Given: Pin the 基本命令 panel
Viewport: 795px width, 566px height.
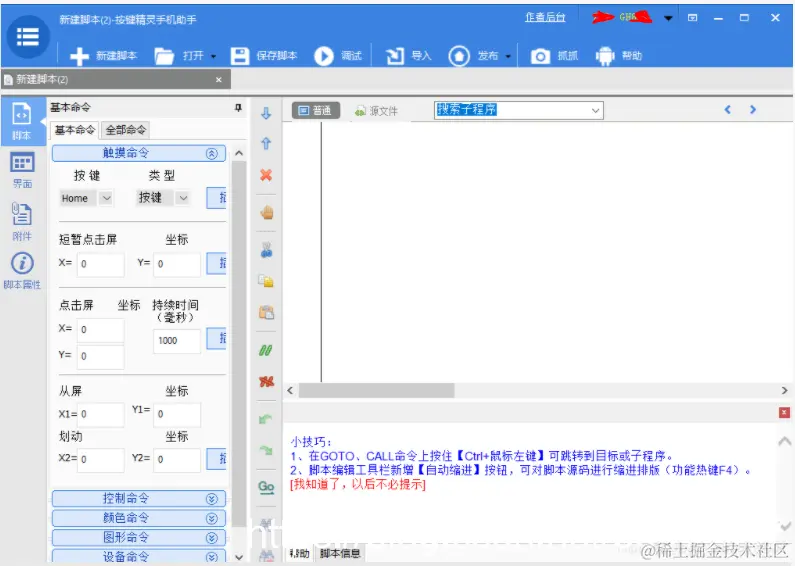Looking at the screenshot, I should [238, 108].
